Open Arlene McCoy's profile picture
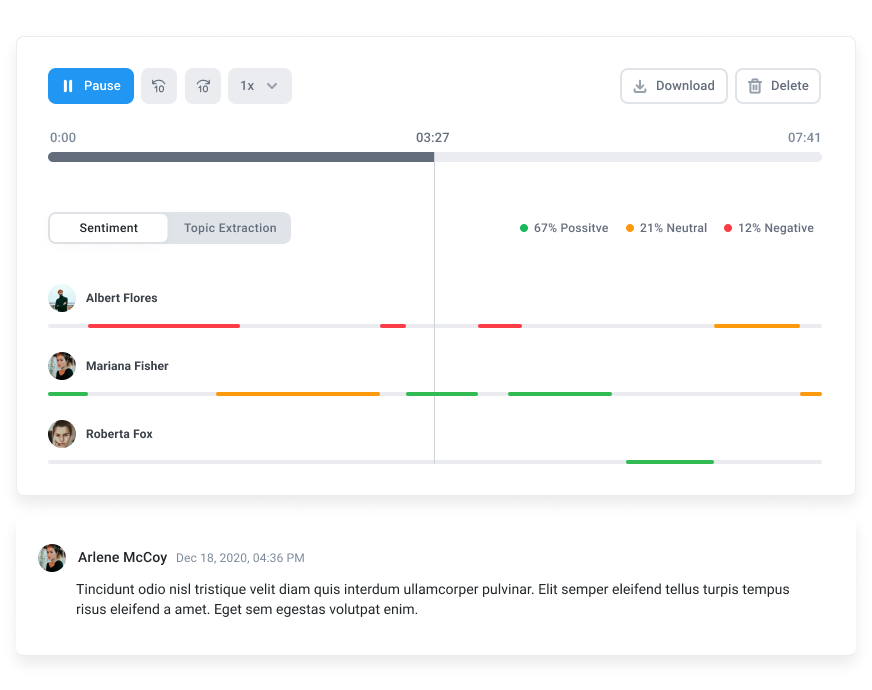The height and width of the screenshot is (690, 872). pos(52,558)
